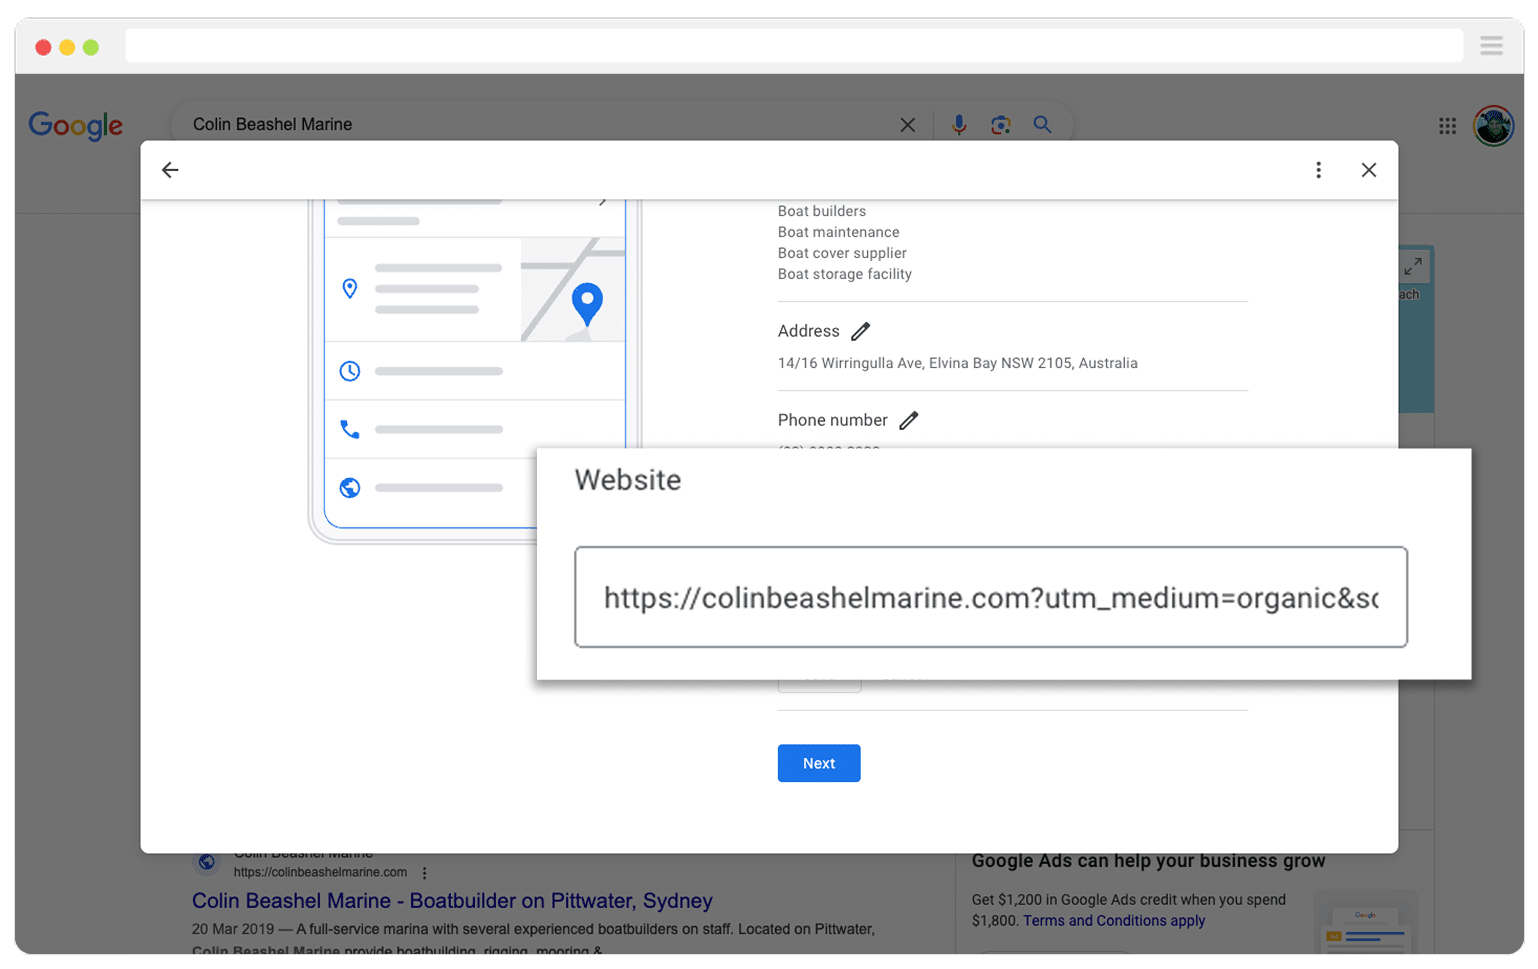The width and height of the screenshot is (1538, 969).
Task: Edit the Phone number with the pencil icon
Action: click(x=908, y=420)
